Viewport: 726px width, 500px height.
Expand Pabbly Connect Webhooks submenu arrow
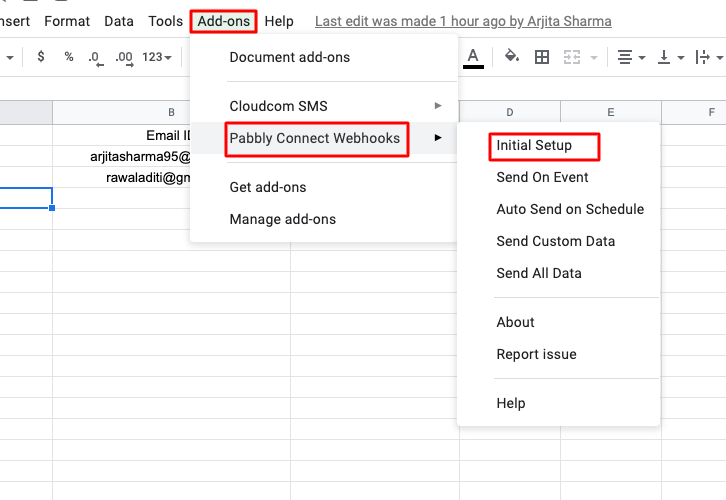438,138
